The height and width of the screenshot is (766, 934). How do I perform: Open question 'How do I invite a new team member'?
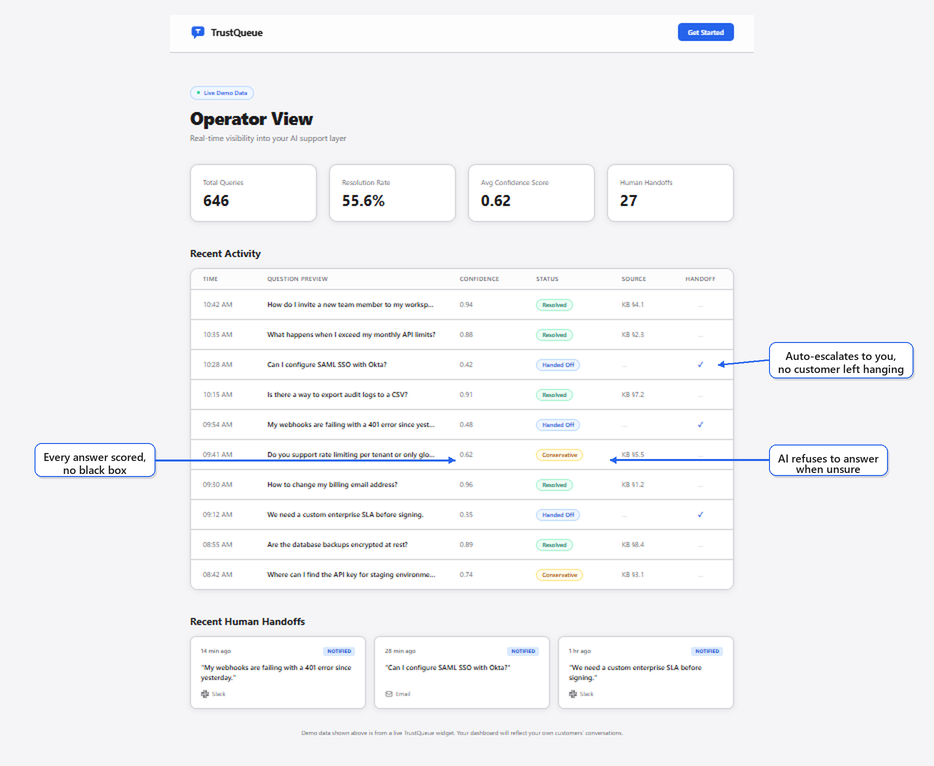tap(350, 304)
